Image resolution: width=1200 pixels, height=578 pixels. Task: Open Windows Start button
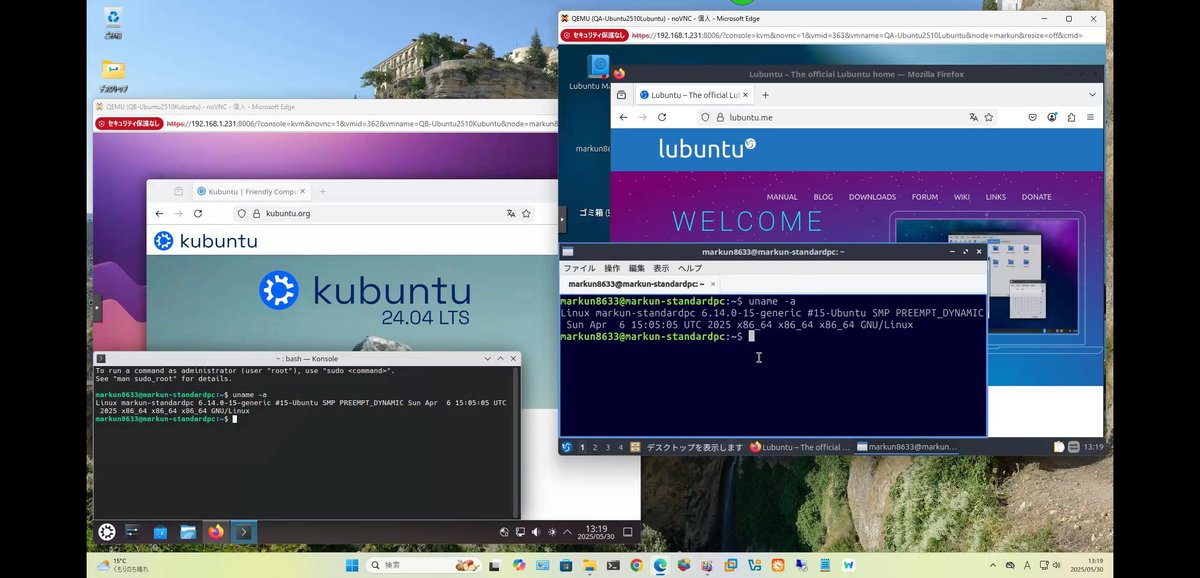pyautogui.click(x=352, y=565)
